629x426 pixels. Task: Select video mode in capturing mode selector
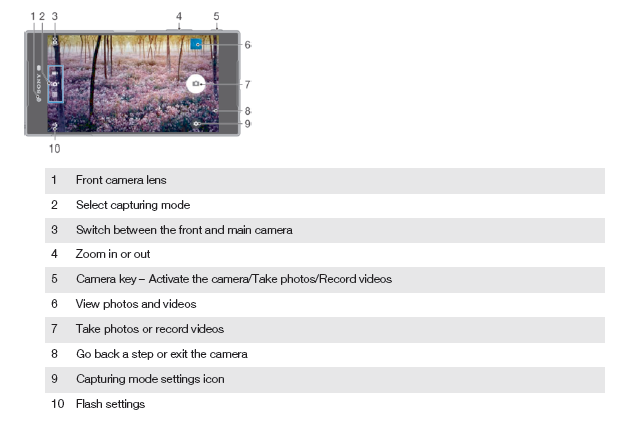(x=55, y=73)
